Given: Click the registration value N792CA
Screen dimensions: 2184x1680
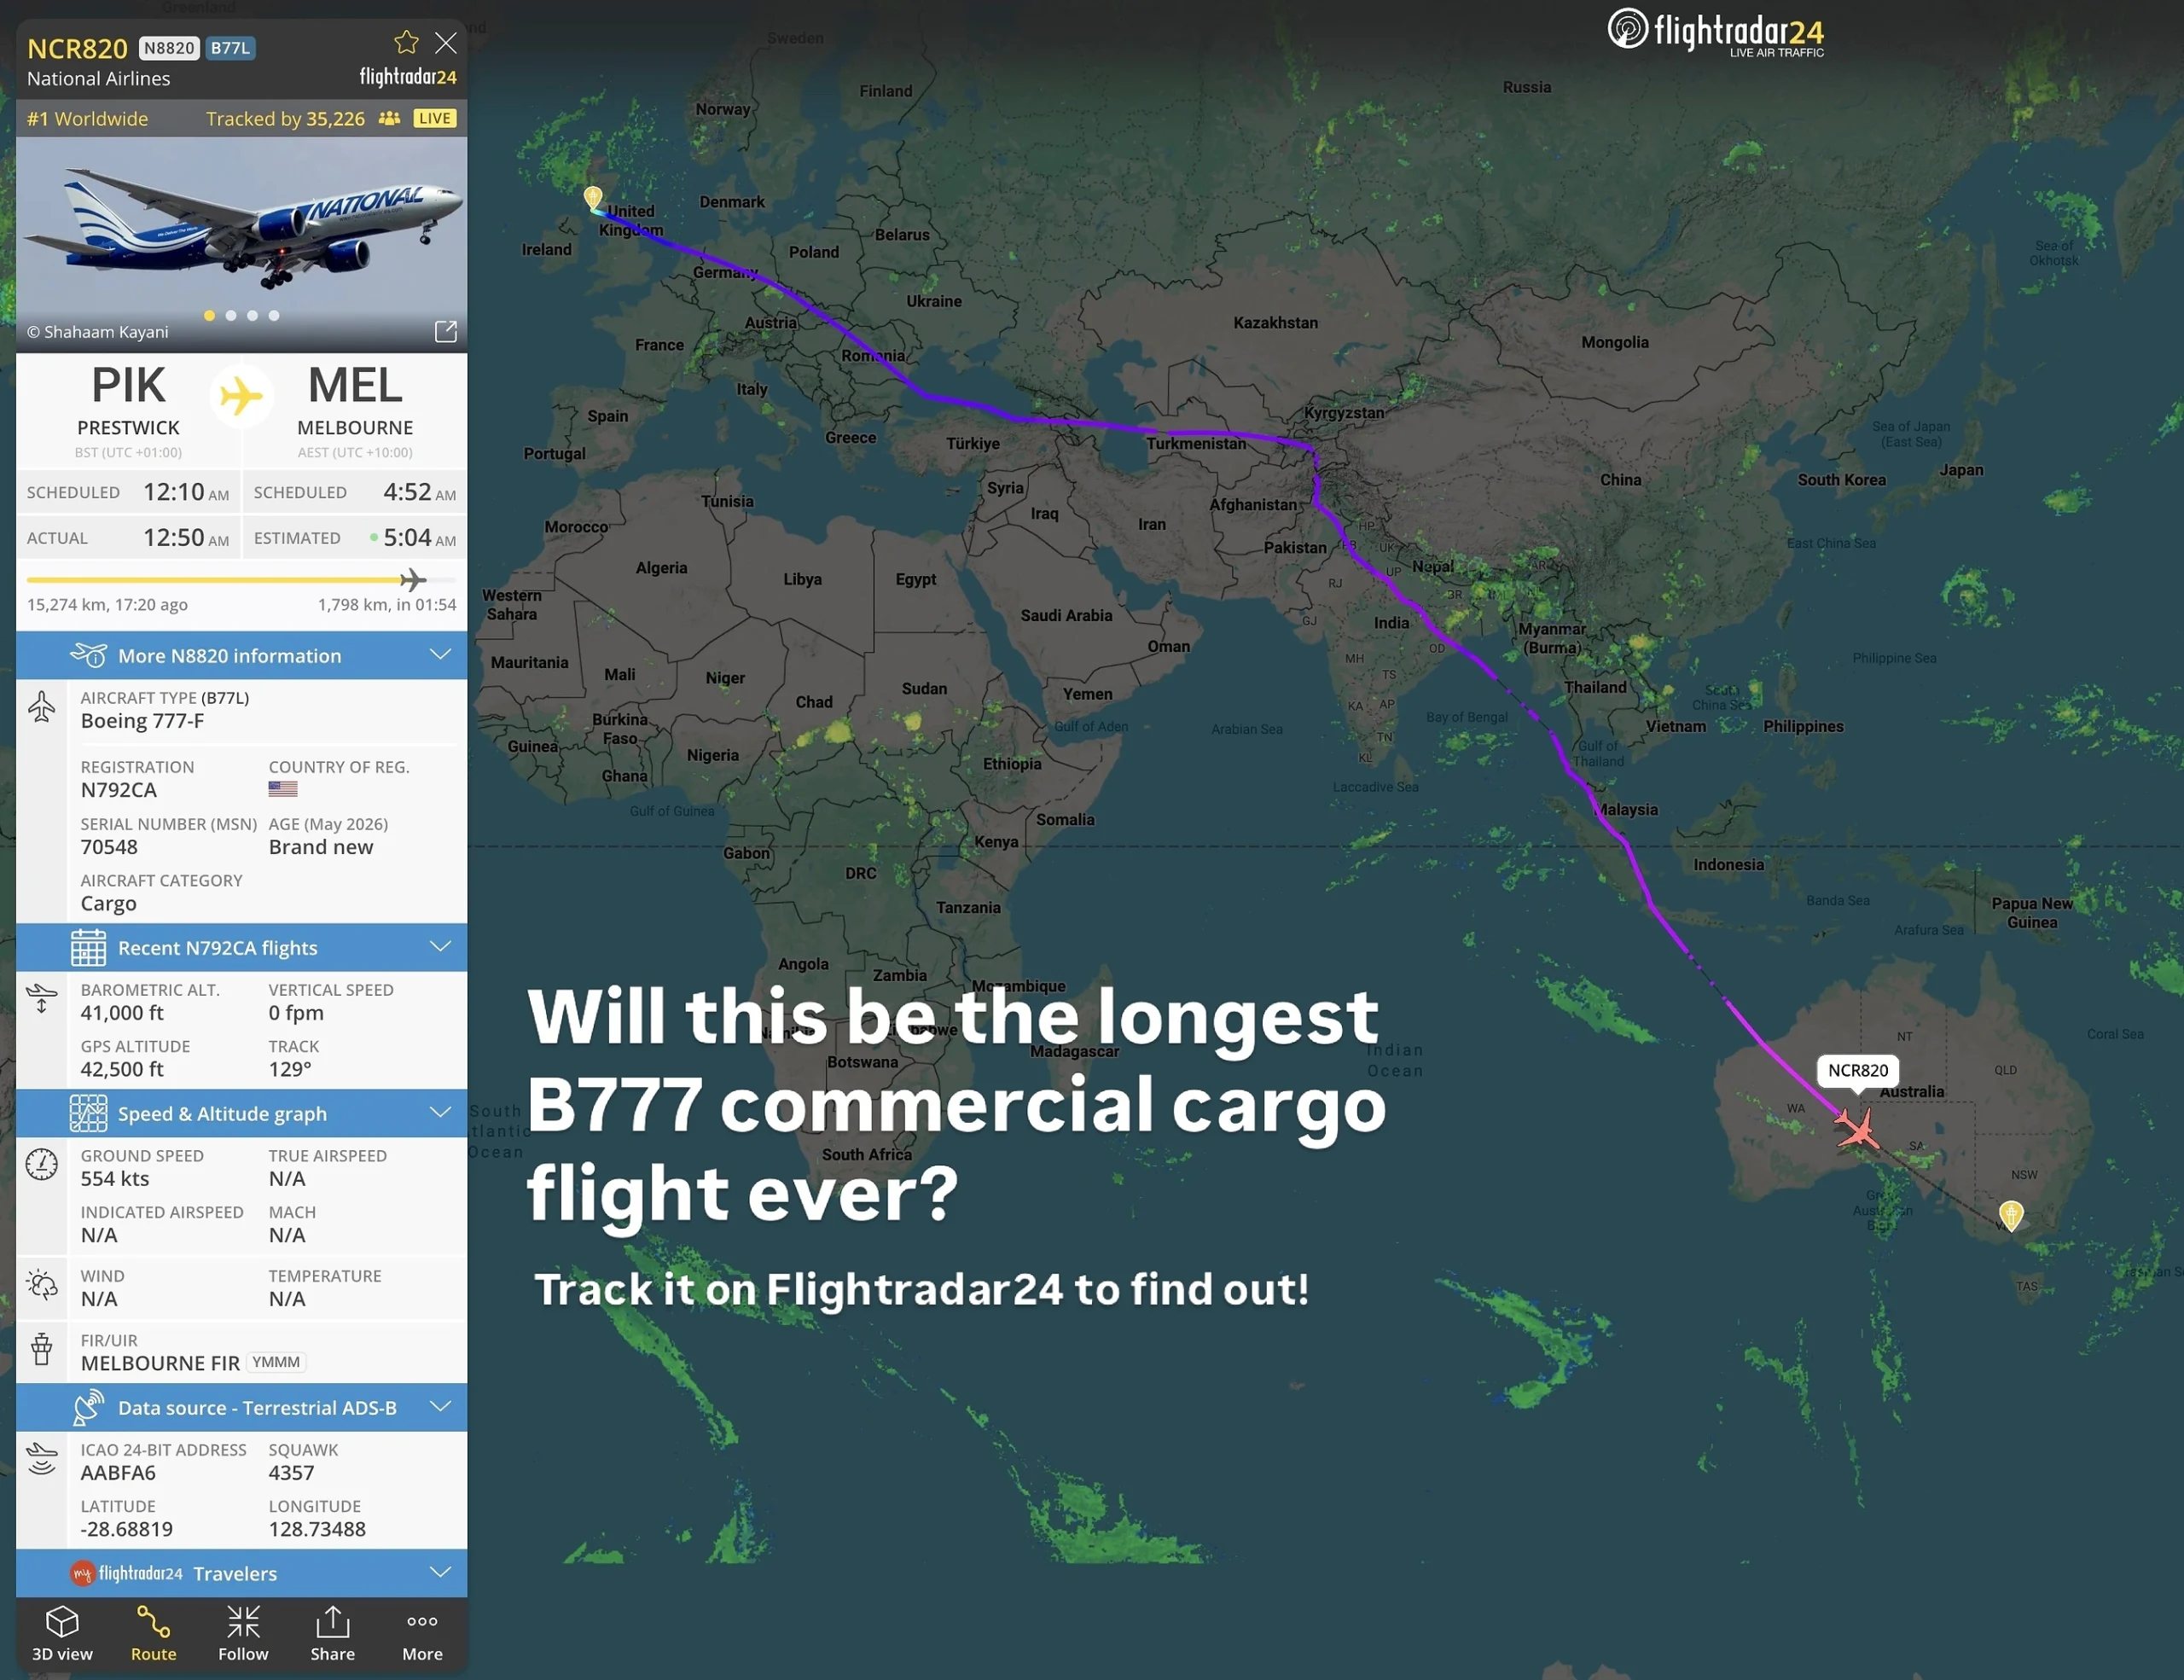Looking at the screenshot, I should pos(119,790).
